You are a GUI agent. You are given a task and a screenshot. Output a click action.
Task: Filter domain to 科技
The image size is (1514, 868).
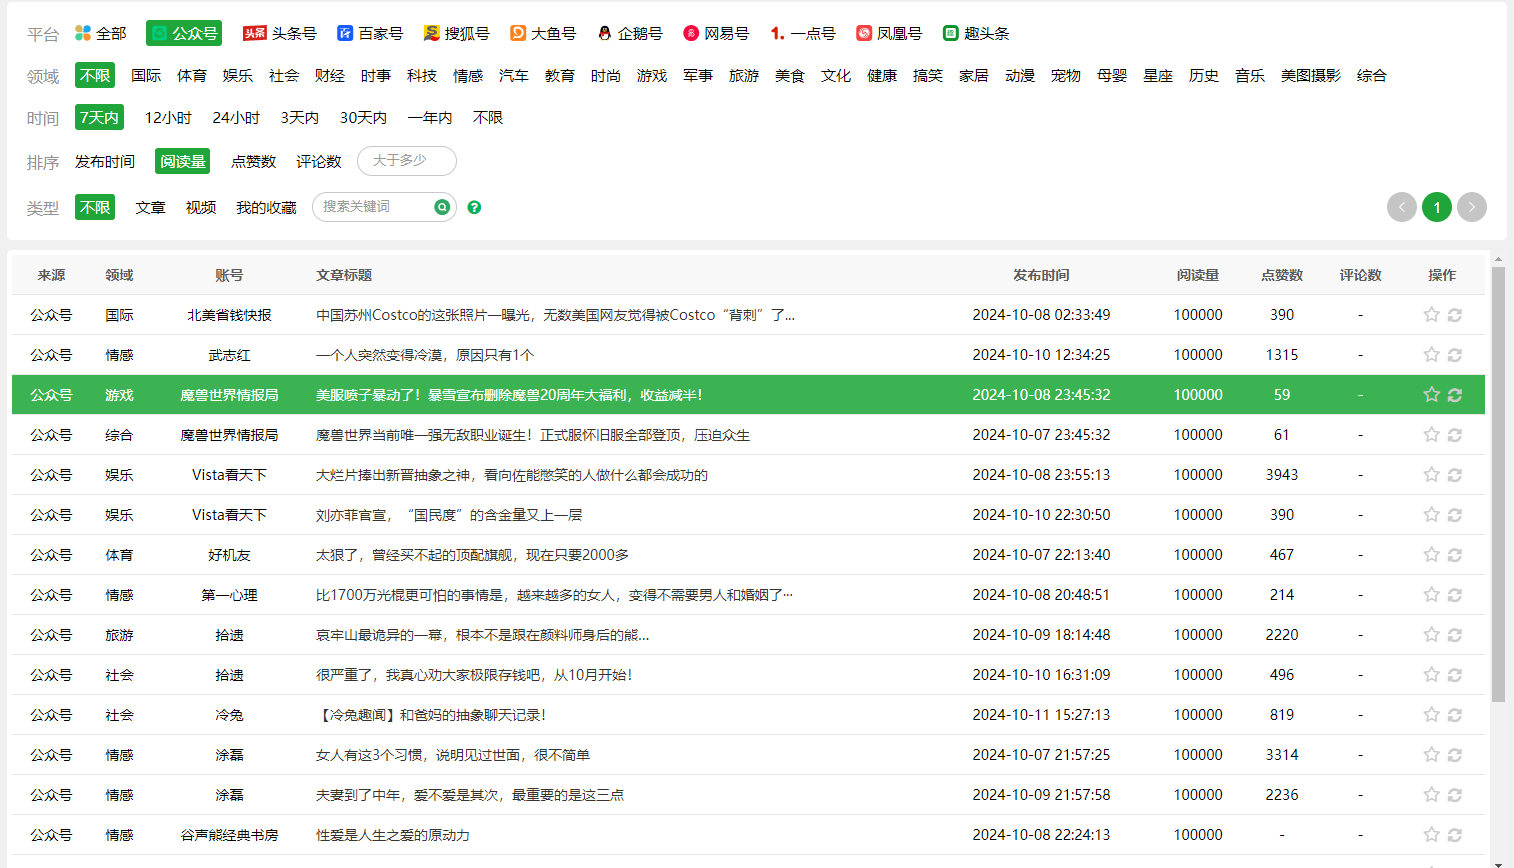422,75
